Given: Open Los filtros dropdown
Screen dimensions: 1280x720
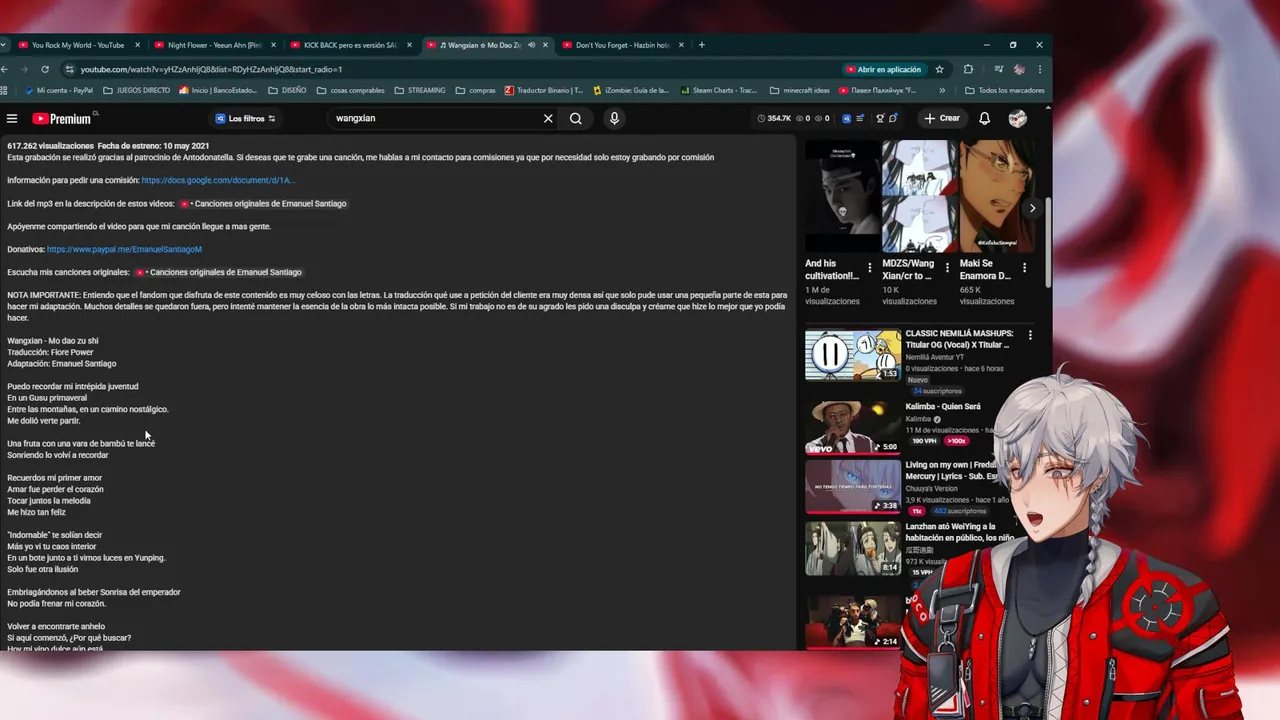Looking at the screenshot, I should [x=246, y=118].
